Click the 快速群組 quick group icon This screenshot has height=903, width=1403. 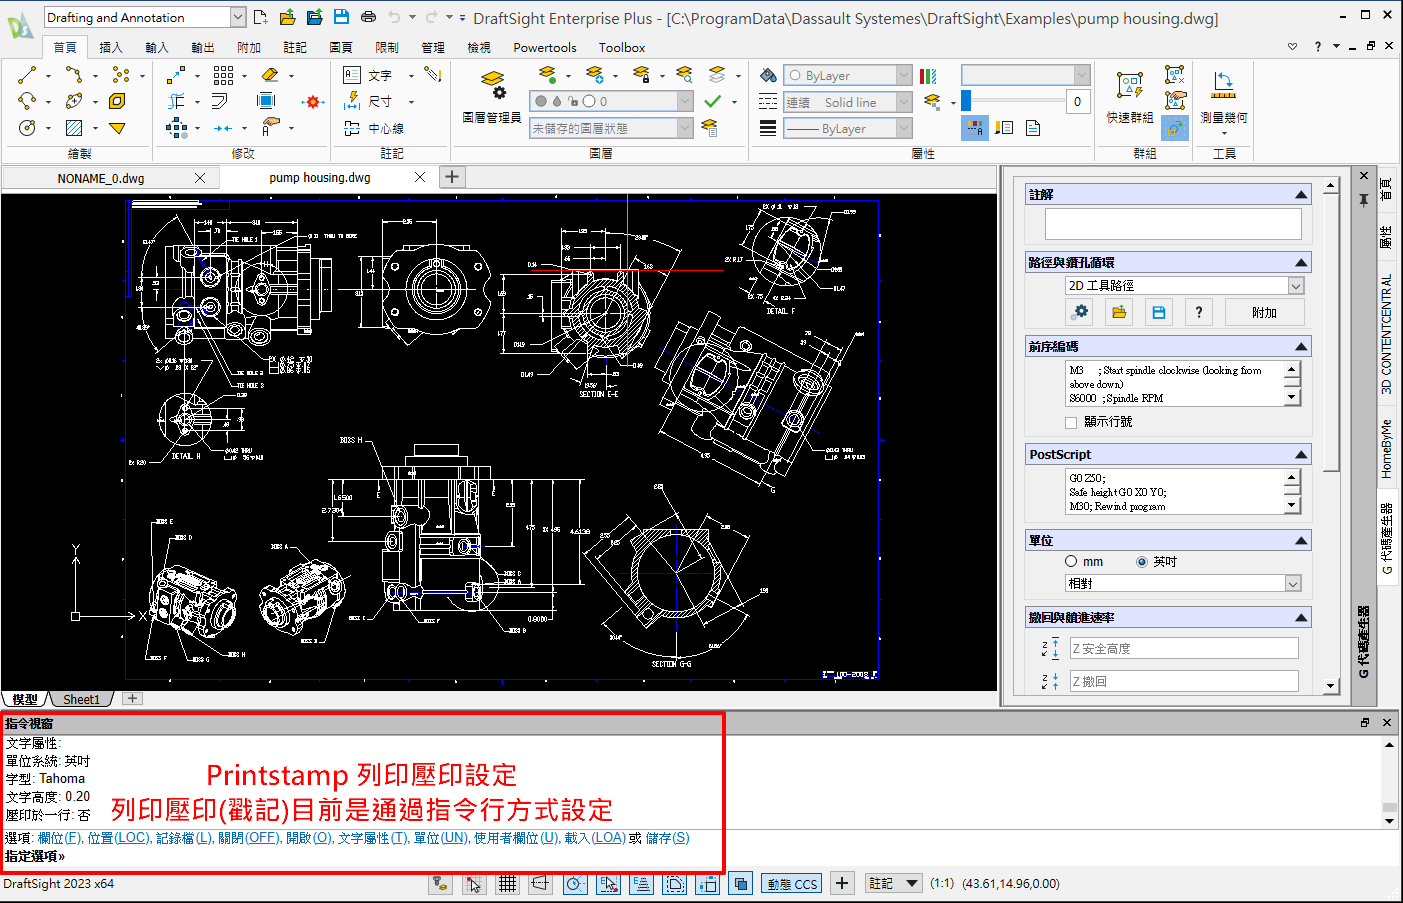(1130, 96)
